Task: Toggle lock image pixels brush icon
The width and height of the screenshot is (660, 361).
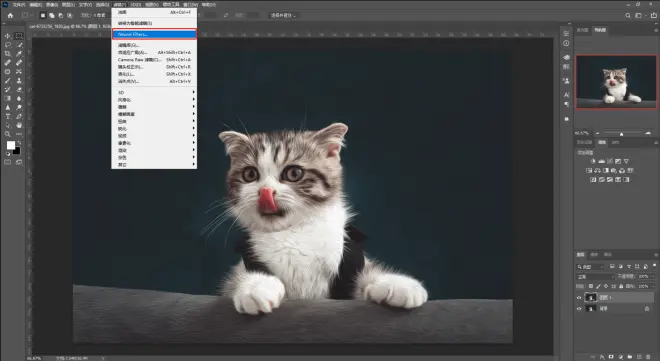Action: pos(599,286)
